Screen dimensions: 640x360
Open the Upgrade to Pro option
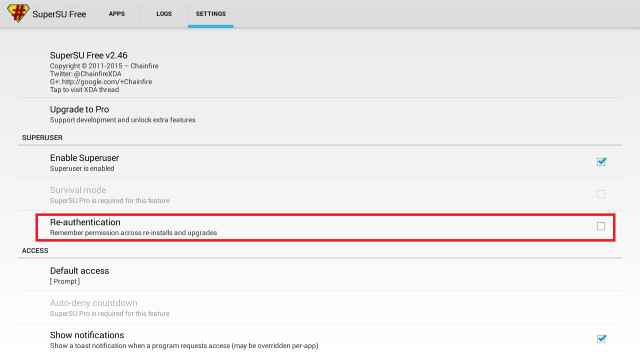click(x=320, y=114)
